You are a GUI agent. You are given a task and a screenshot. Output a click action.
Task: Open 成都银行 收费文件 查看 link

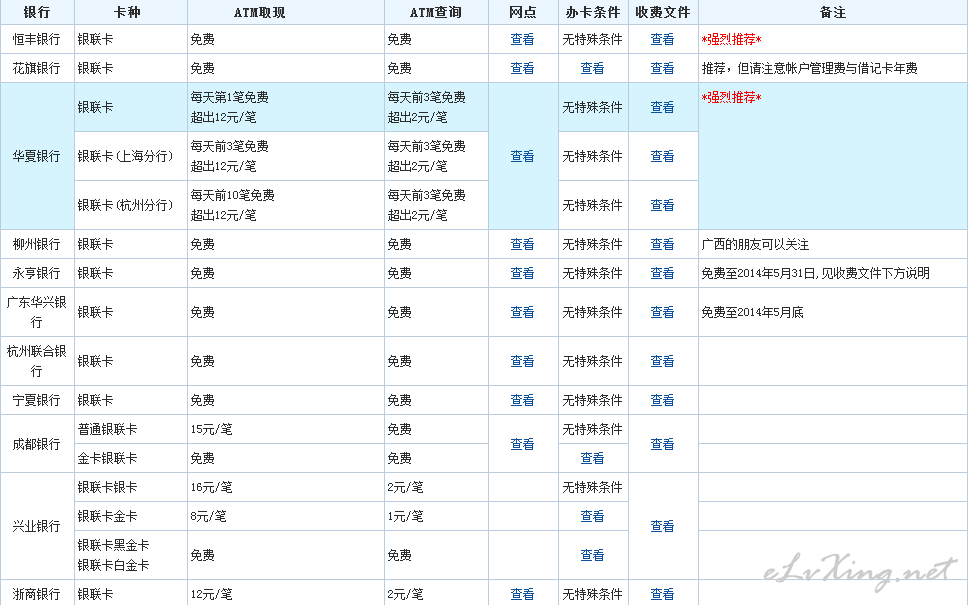tap(662, 444)
